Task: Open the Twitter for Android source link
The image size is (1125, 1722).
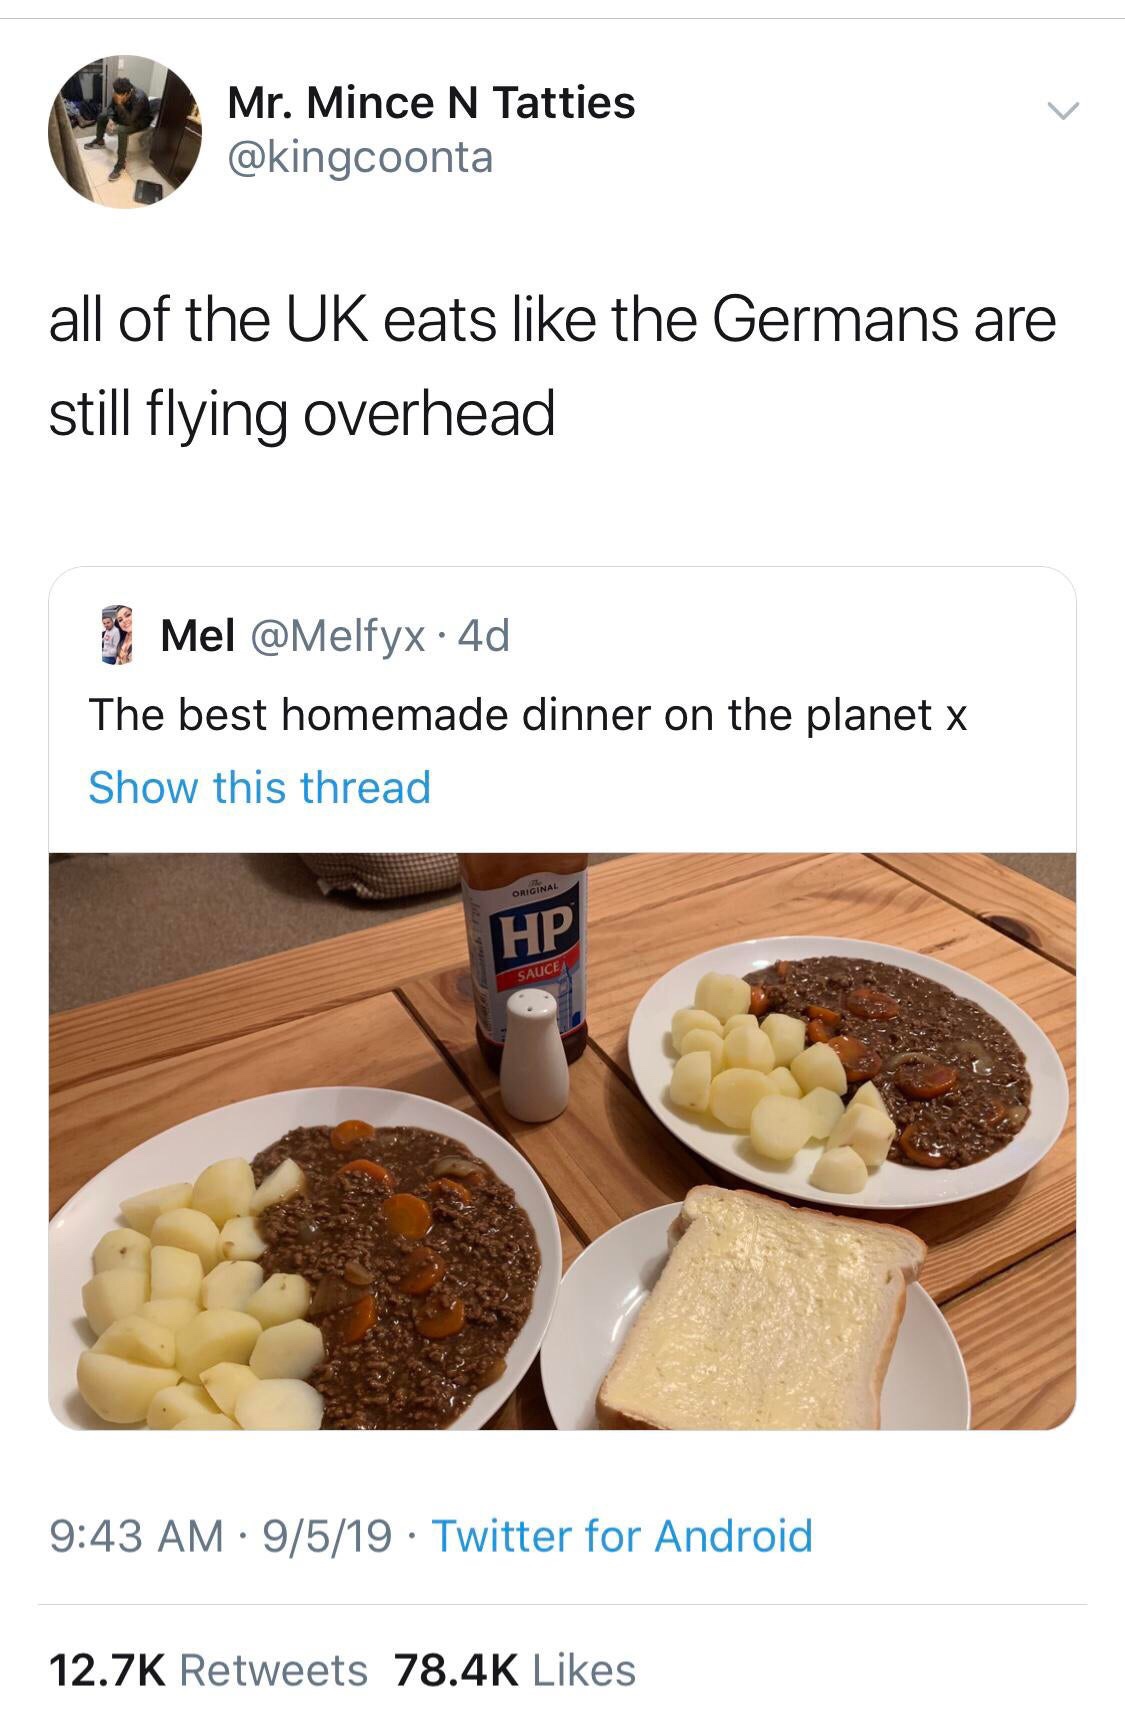Action: [x=621, y=1535]
